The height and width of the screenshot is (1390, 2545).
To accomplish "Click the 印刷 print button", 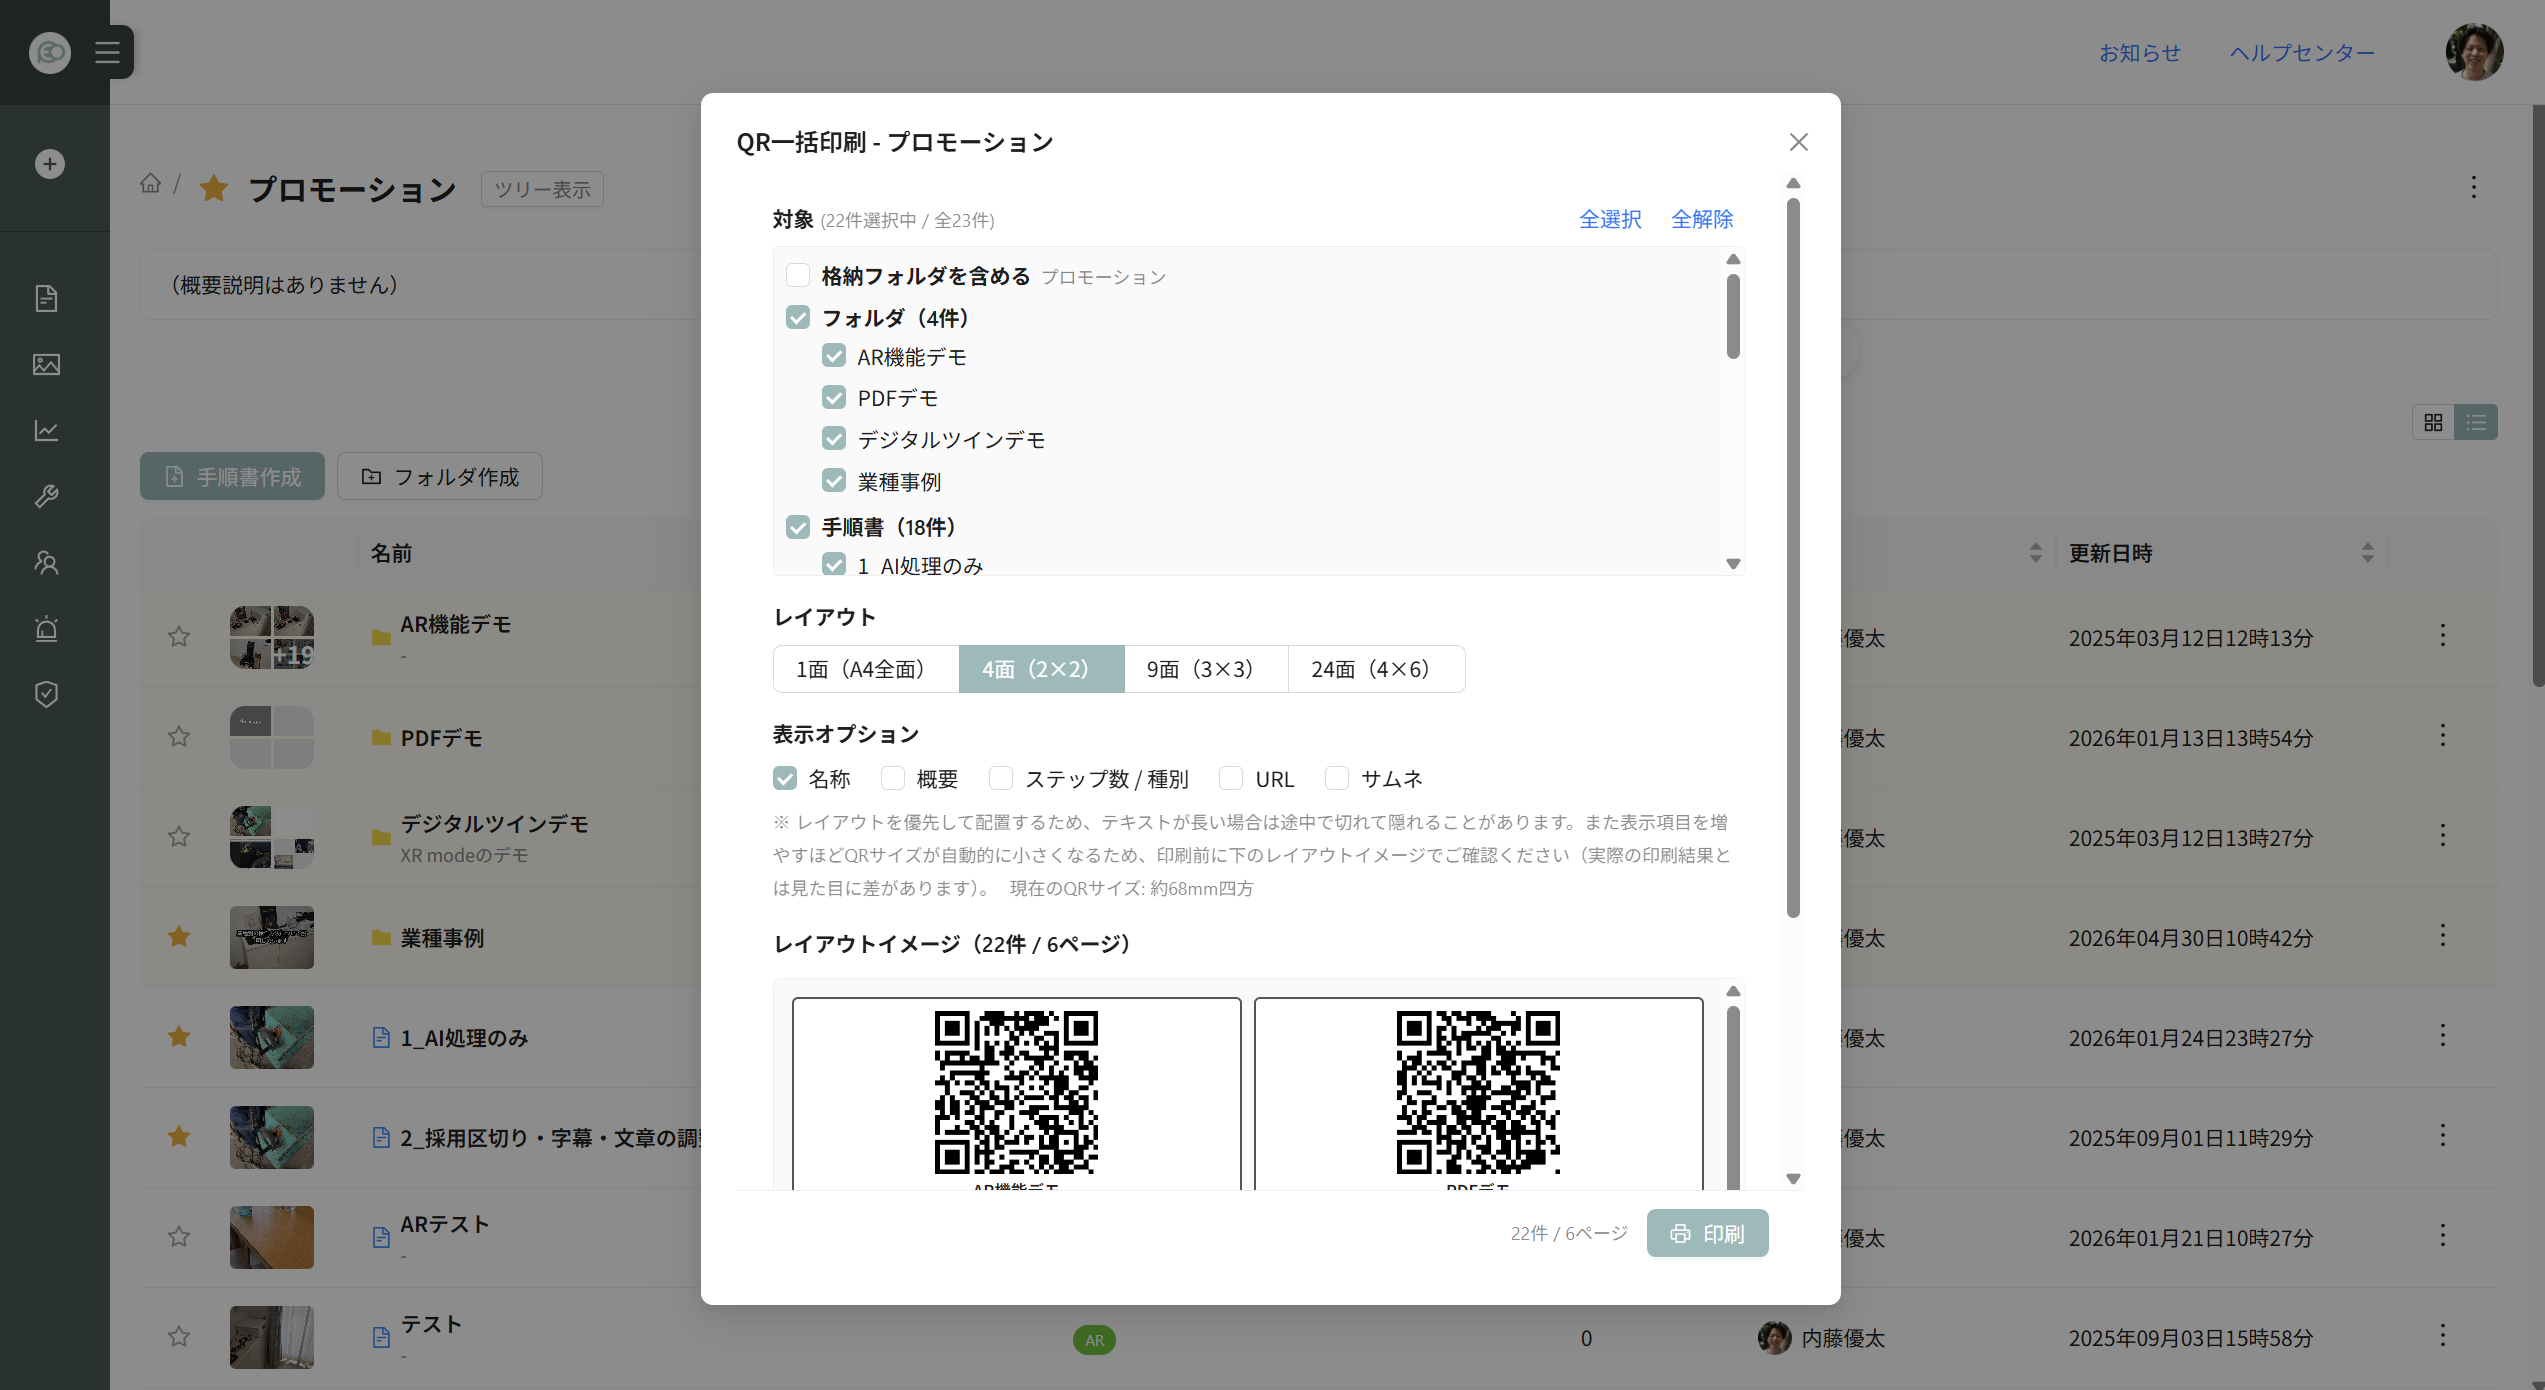I will click(x=1707, y=1233).
